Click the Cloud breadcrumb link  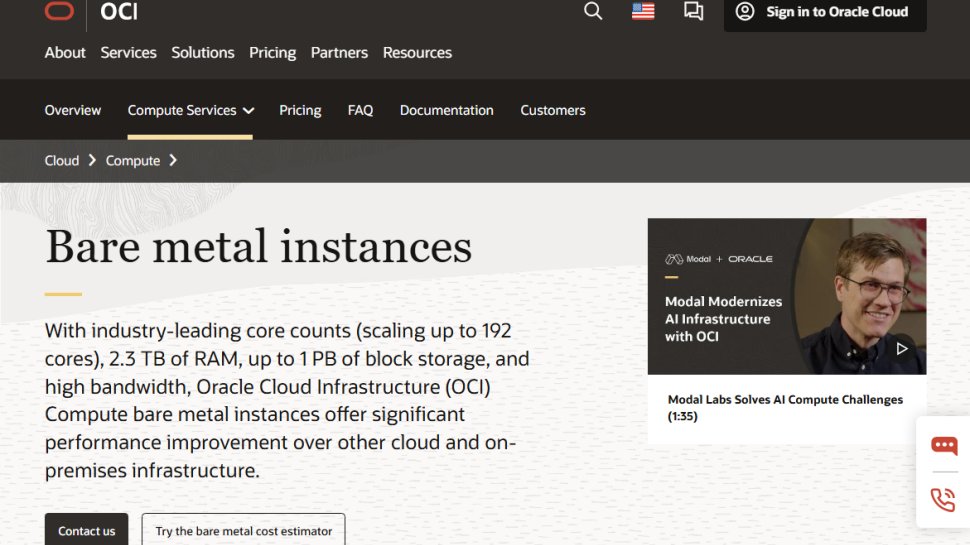[x=62, y=161]
